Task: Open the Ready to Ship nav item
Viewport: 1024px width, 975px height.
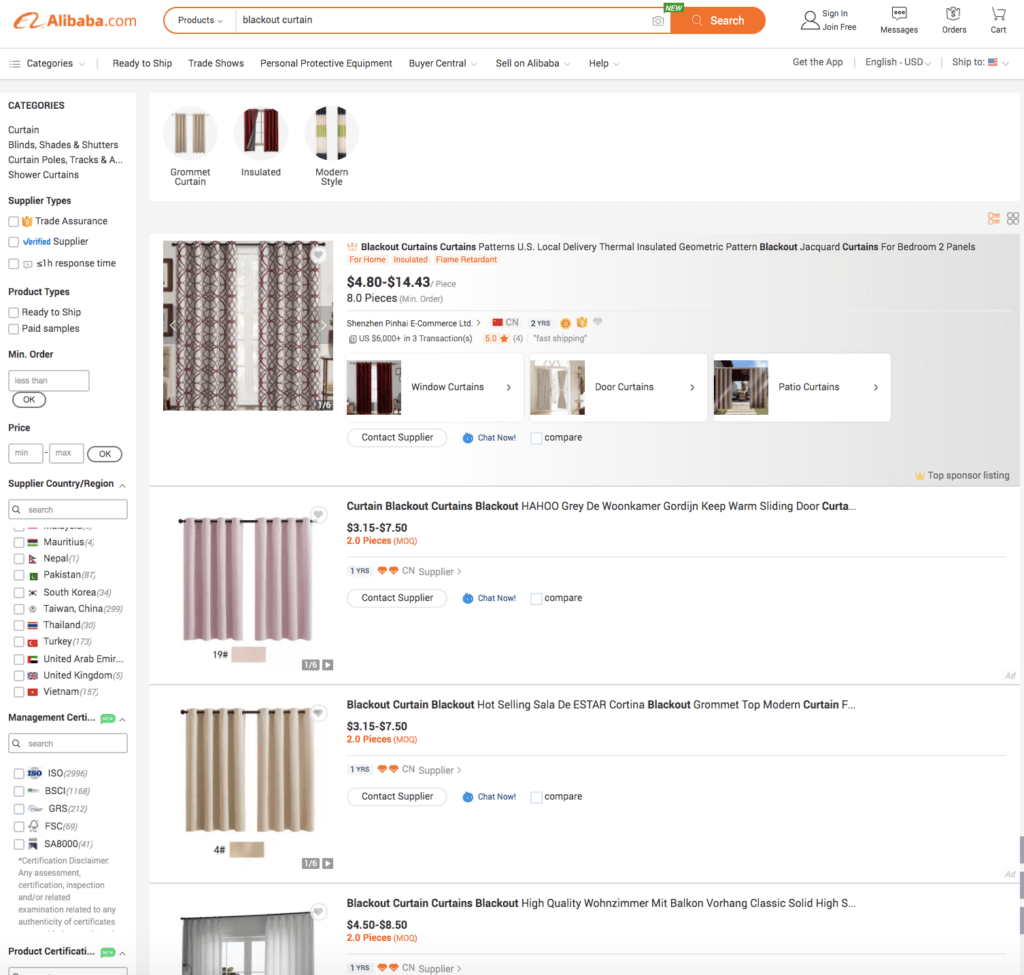Action: click(142, 63)
